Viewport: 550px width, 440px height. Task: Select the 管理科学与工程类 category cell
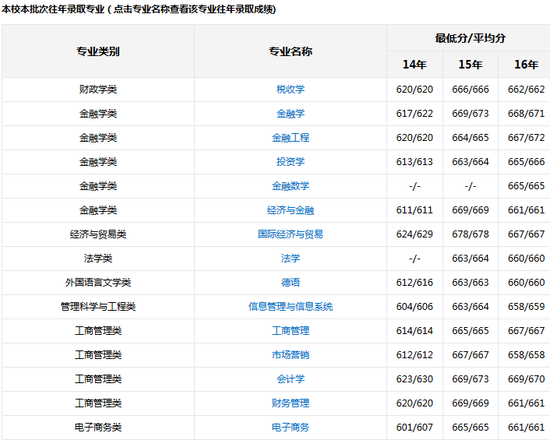[98, 307]
